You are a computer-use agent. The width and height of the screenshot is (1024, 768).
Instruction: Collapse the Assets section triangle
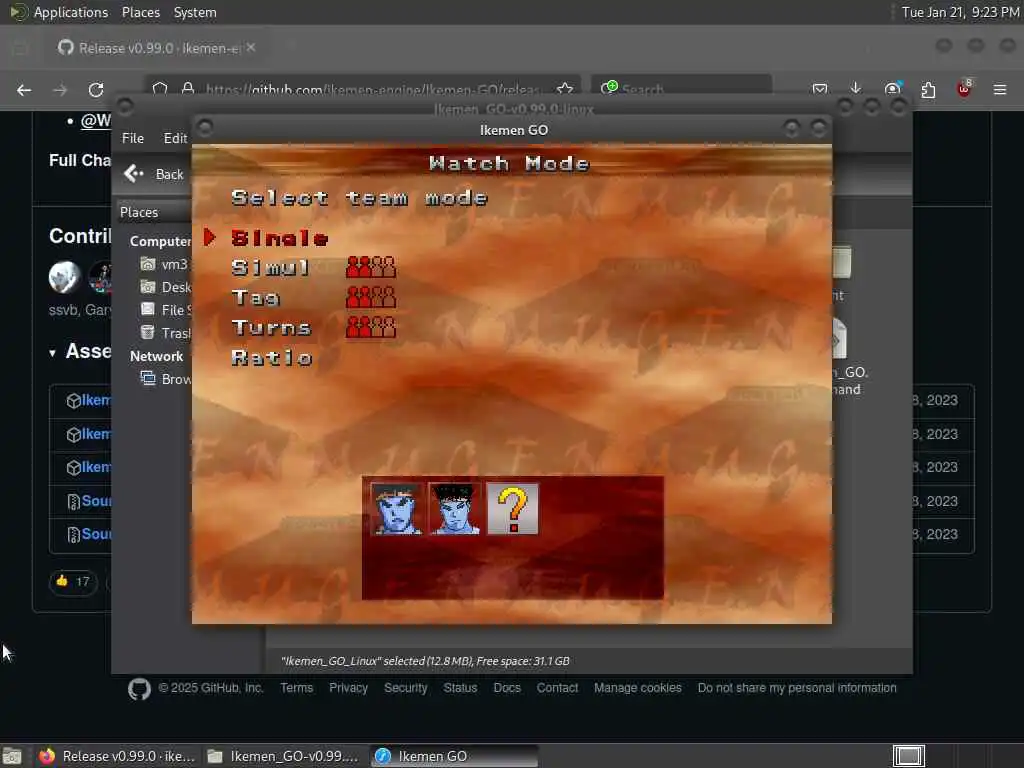52,353
